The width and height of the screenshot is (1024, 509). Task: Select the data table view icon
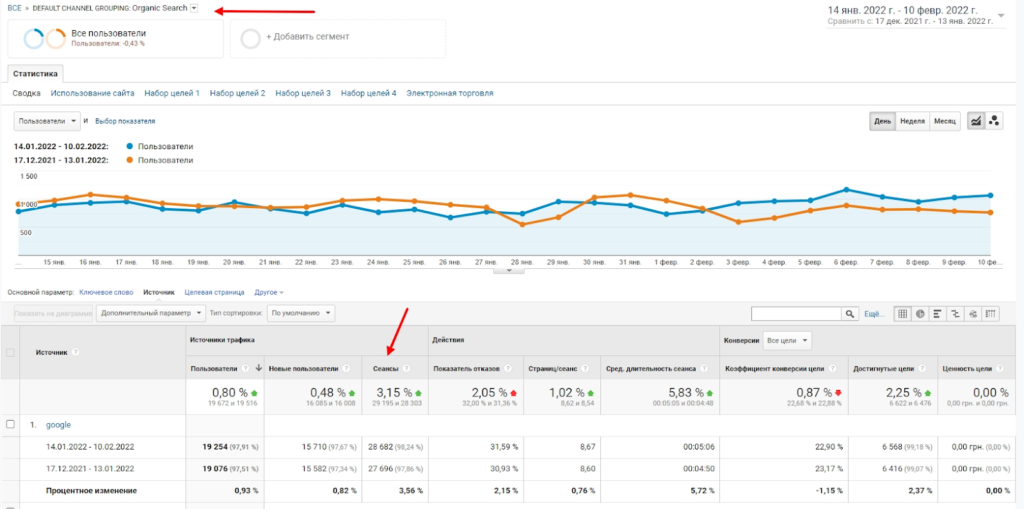[902, 314]
